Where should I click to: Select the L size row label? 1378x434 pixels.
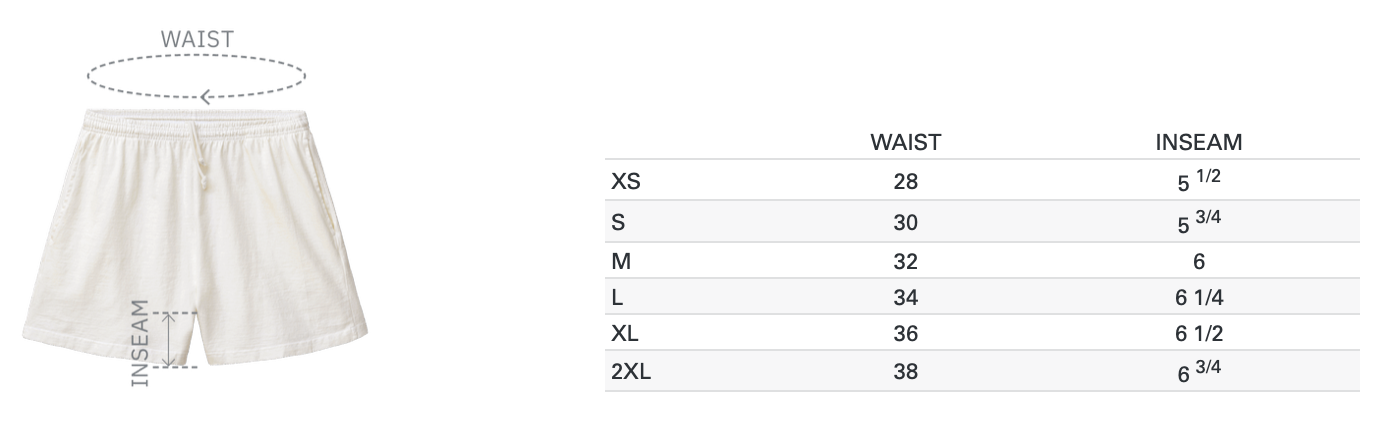coord(617,297)
